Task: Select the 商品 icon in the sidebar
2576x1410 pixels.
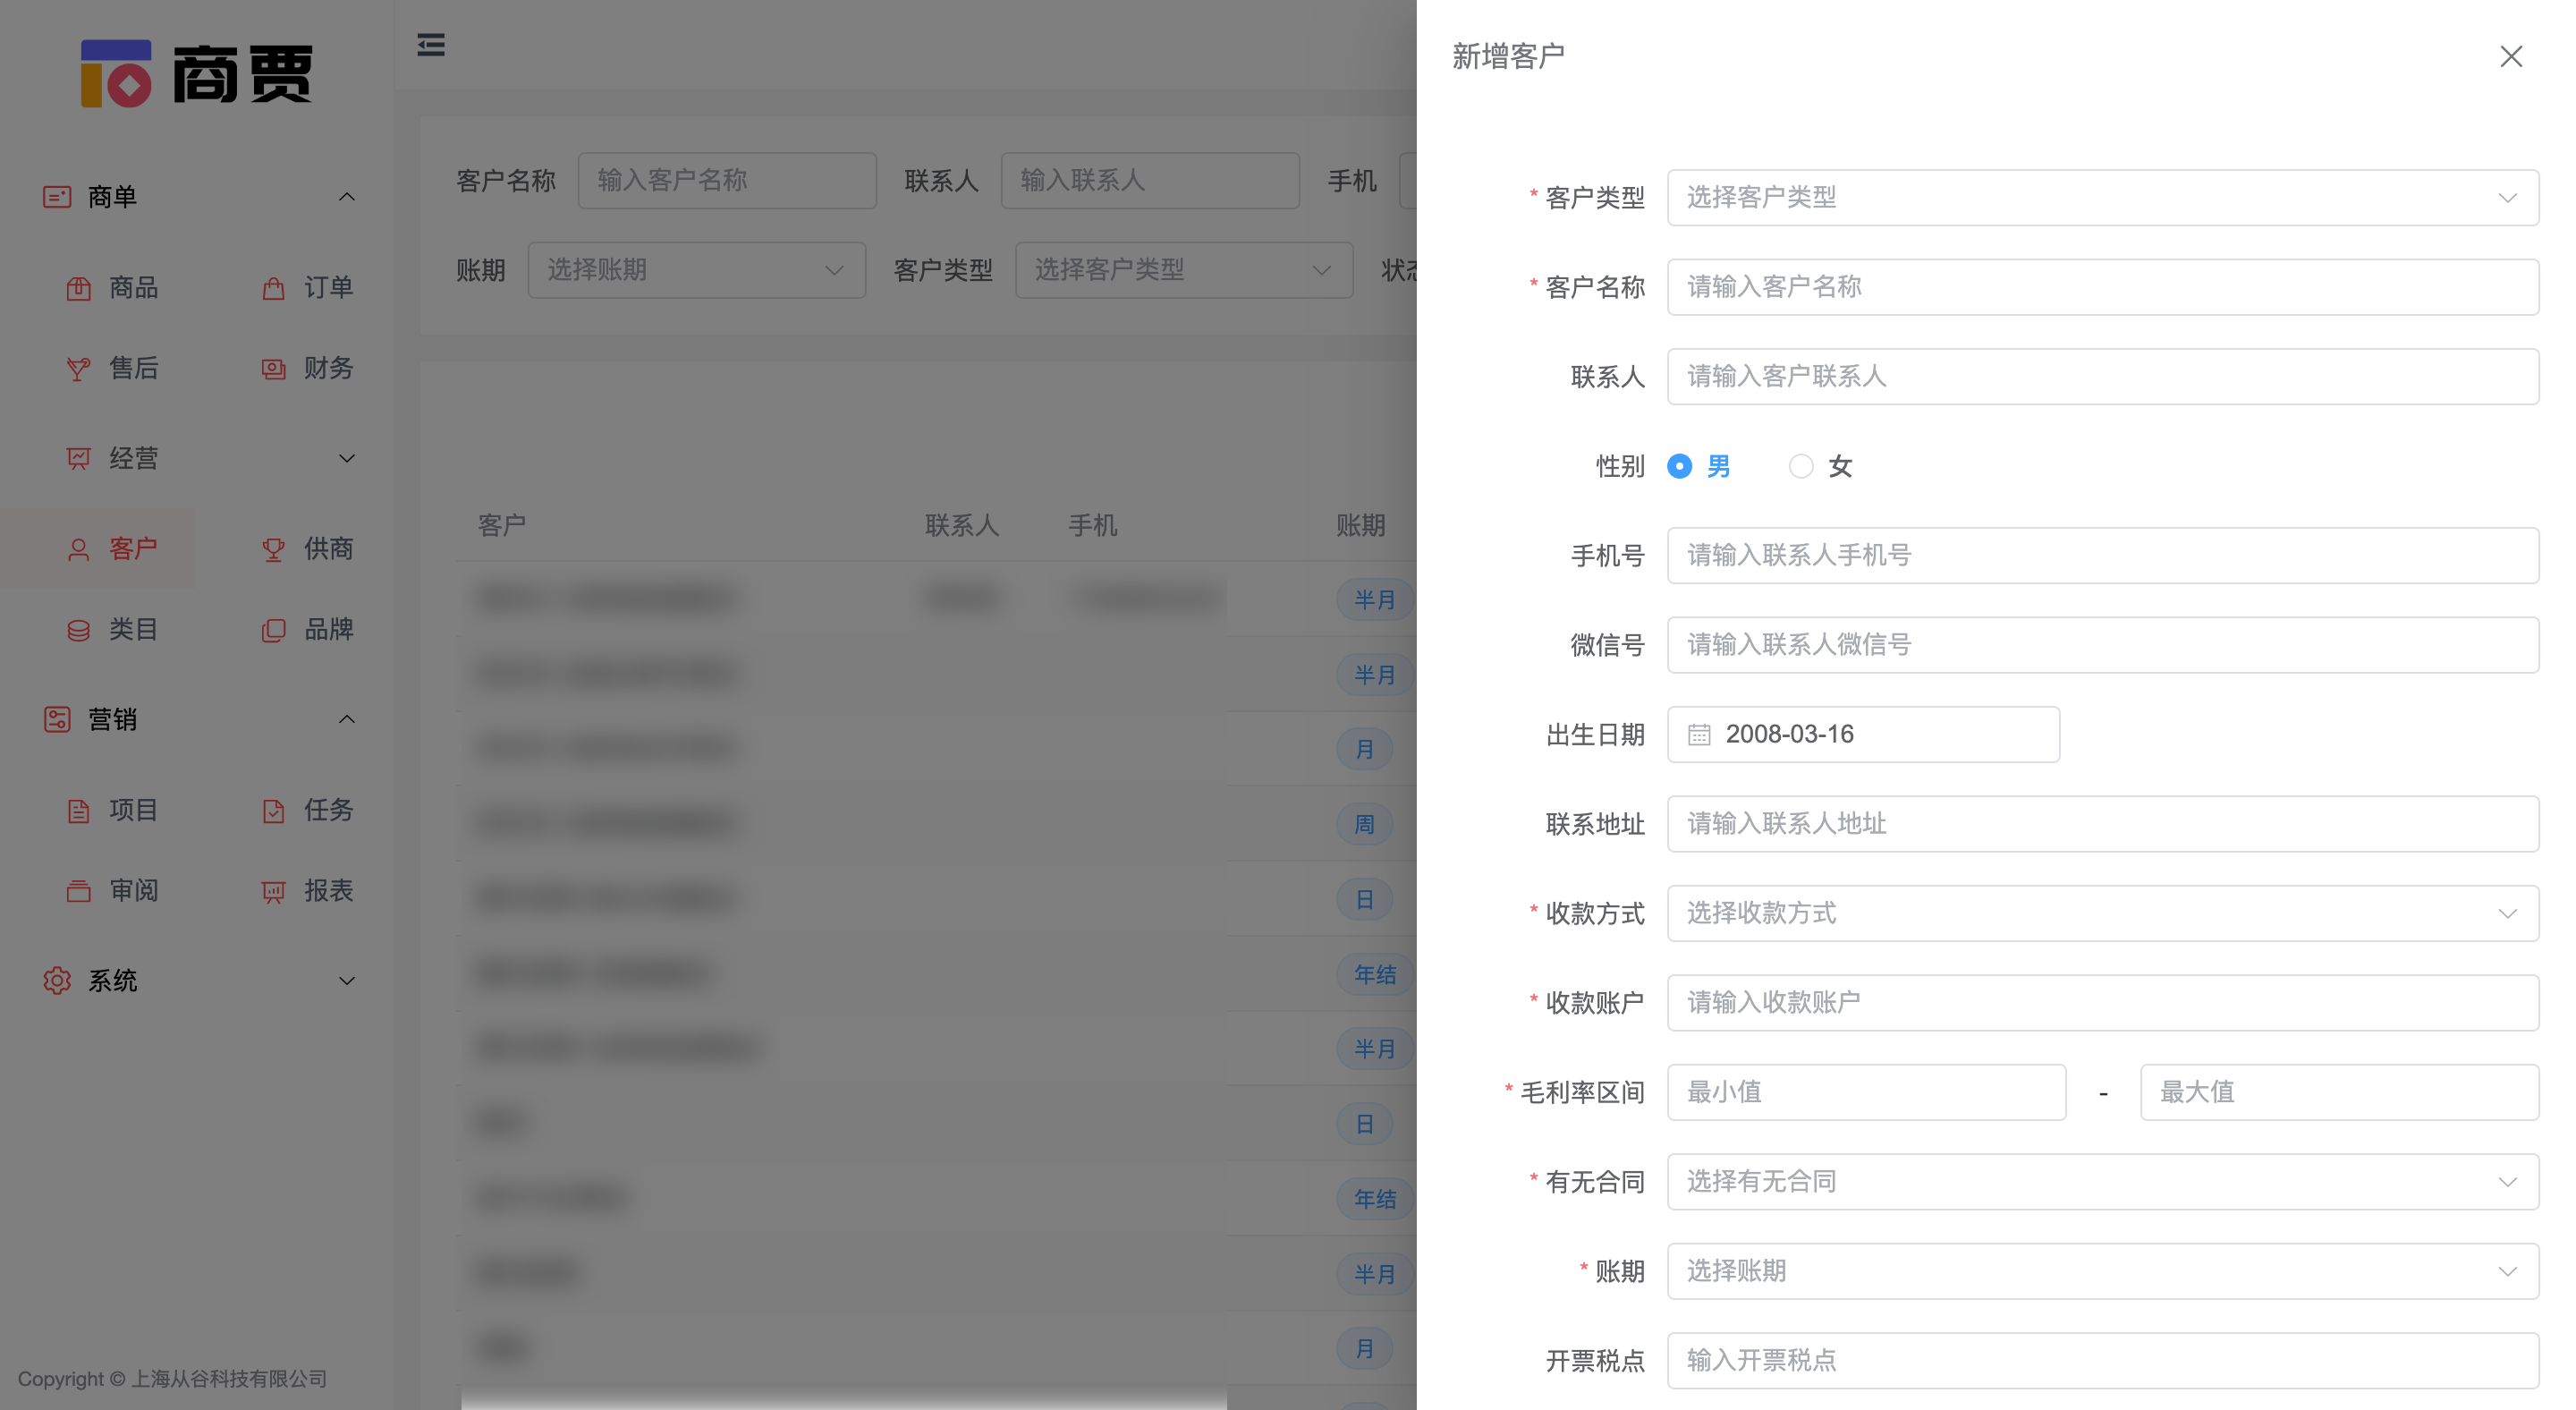Action: click(x=80, y=288)
